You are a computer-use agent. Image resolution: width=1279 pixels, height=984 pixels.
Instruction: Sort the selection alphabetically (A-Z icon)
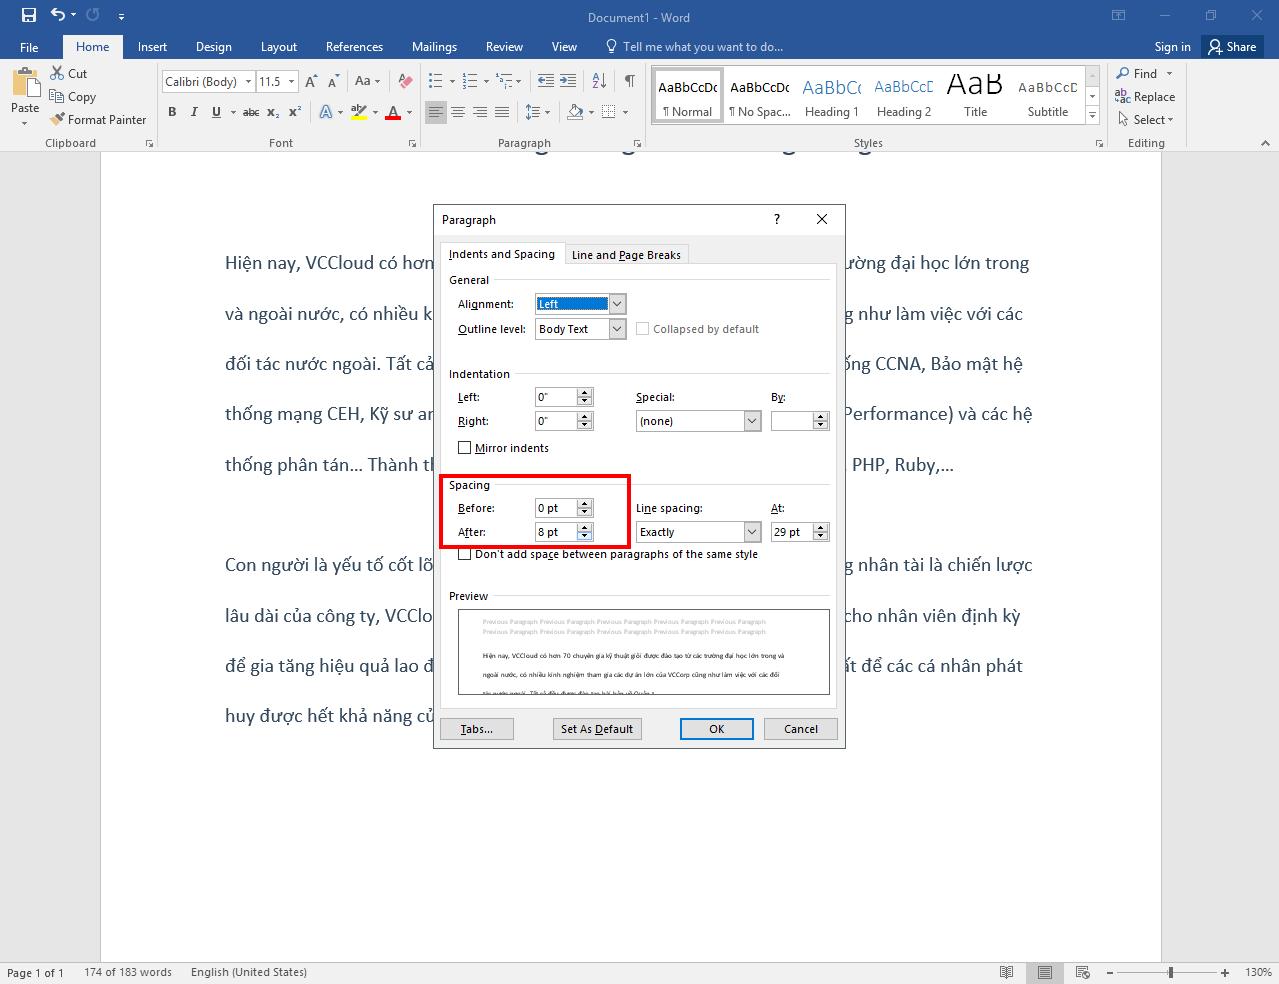(599, 81)
